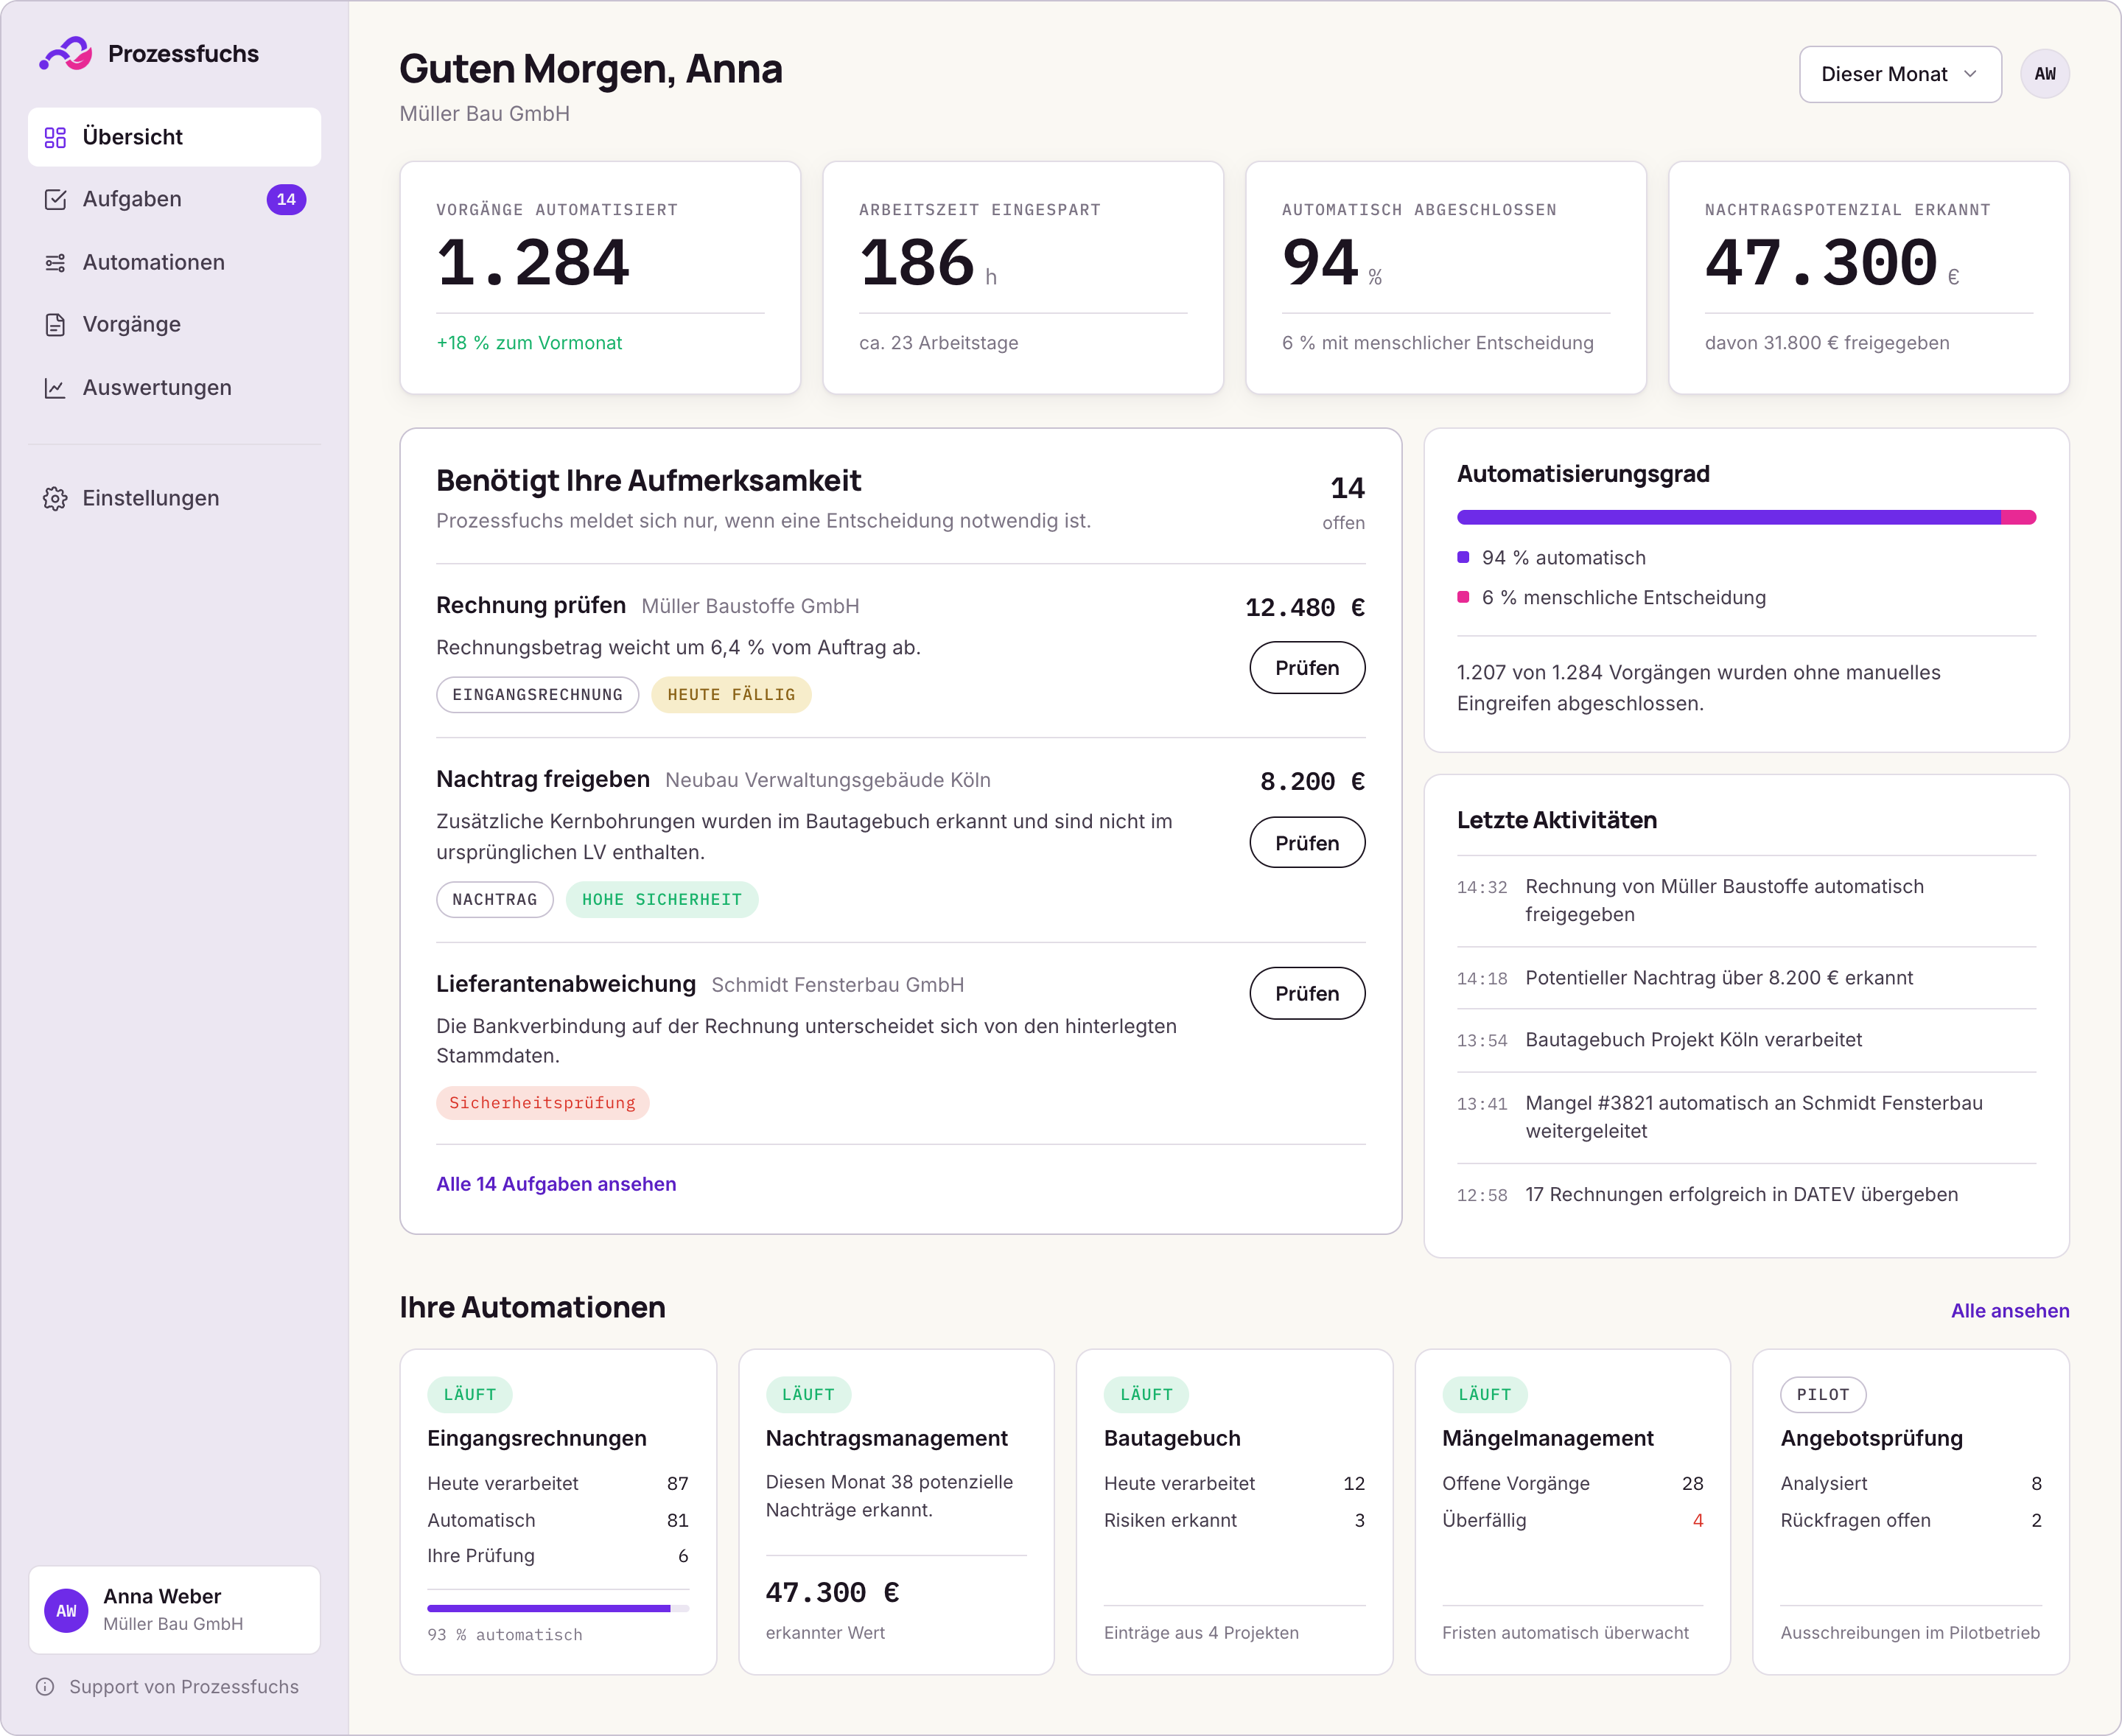Select the 14:18 Potentieller Nachtrag activity

coord(1746,978)
